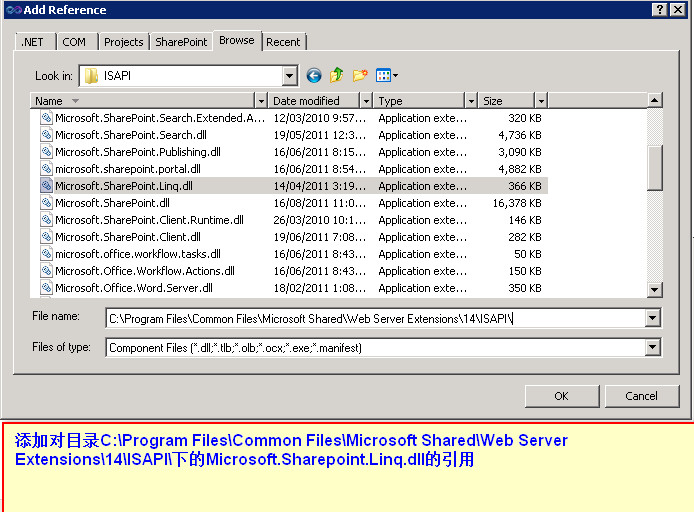The height and width of the screenshot is (512, 694).
Task: Switch to the SharePoint tab
Action: (181, 42)
